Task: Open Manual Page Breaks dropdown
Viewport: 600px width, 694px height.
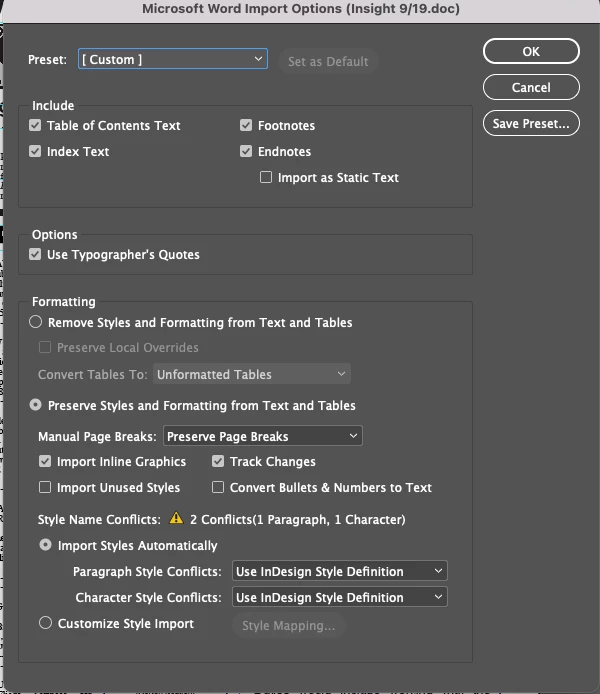Action: tap(263, 436)
